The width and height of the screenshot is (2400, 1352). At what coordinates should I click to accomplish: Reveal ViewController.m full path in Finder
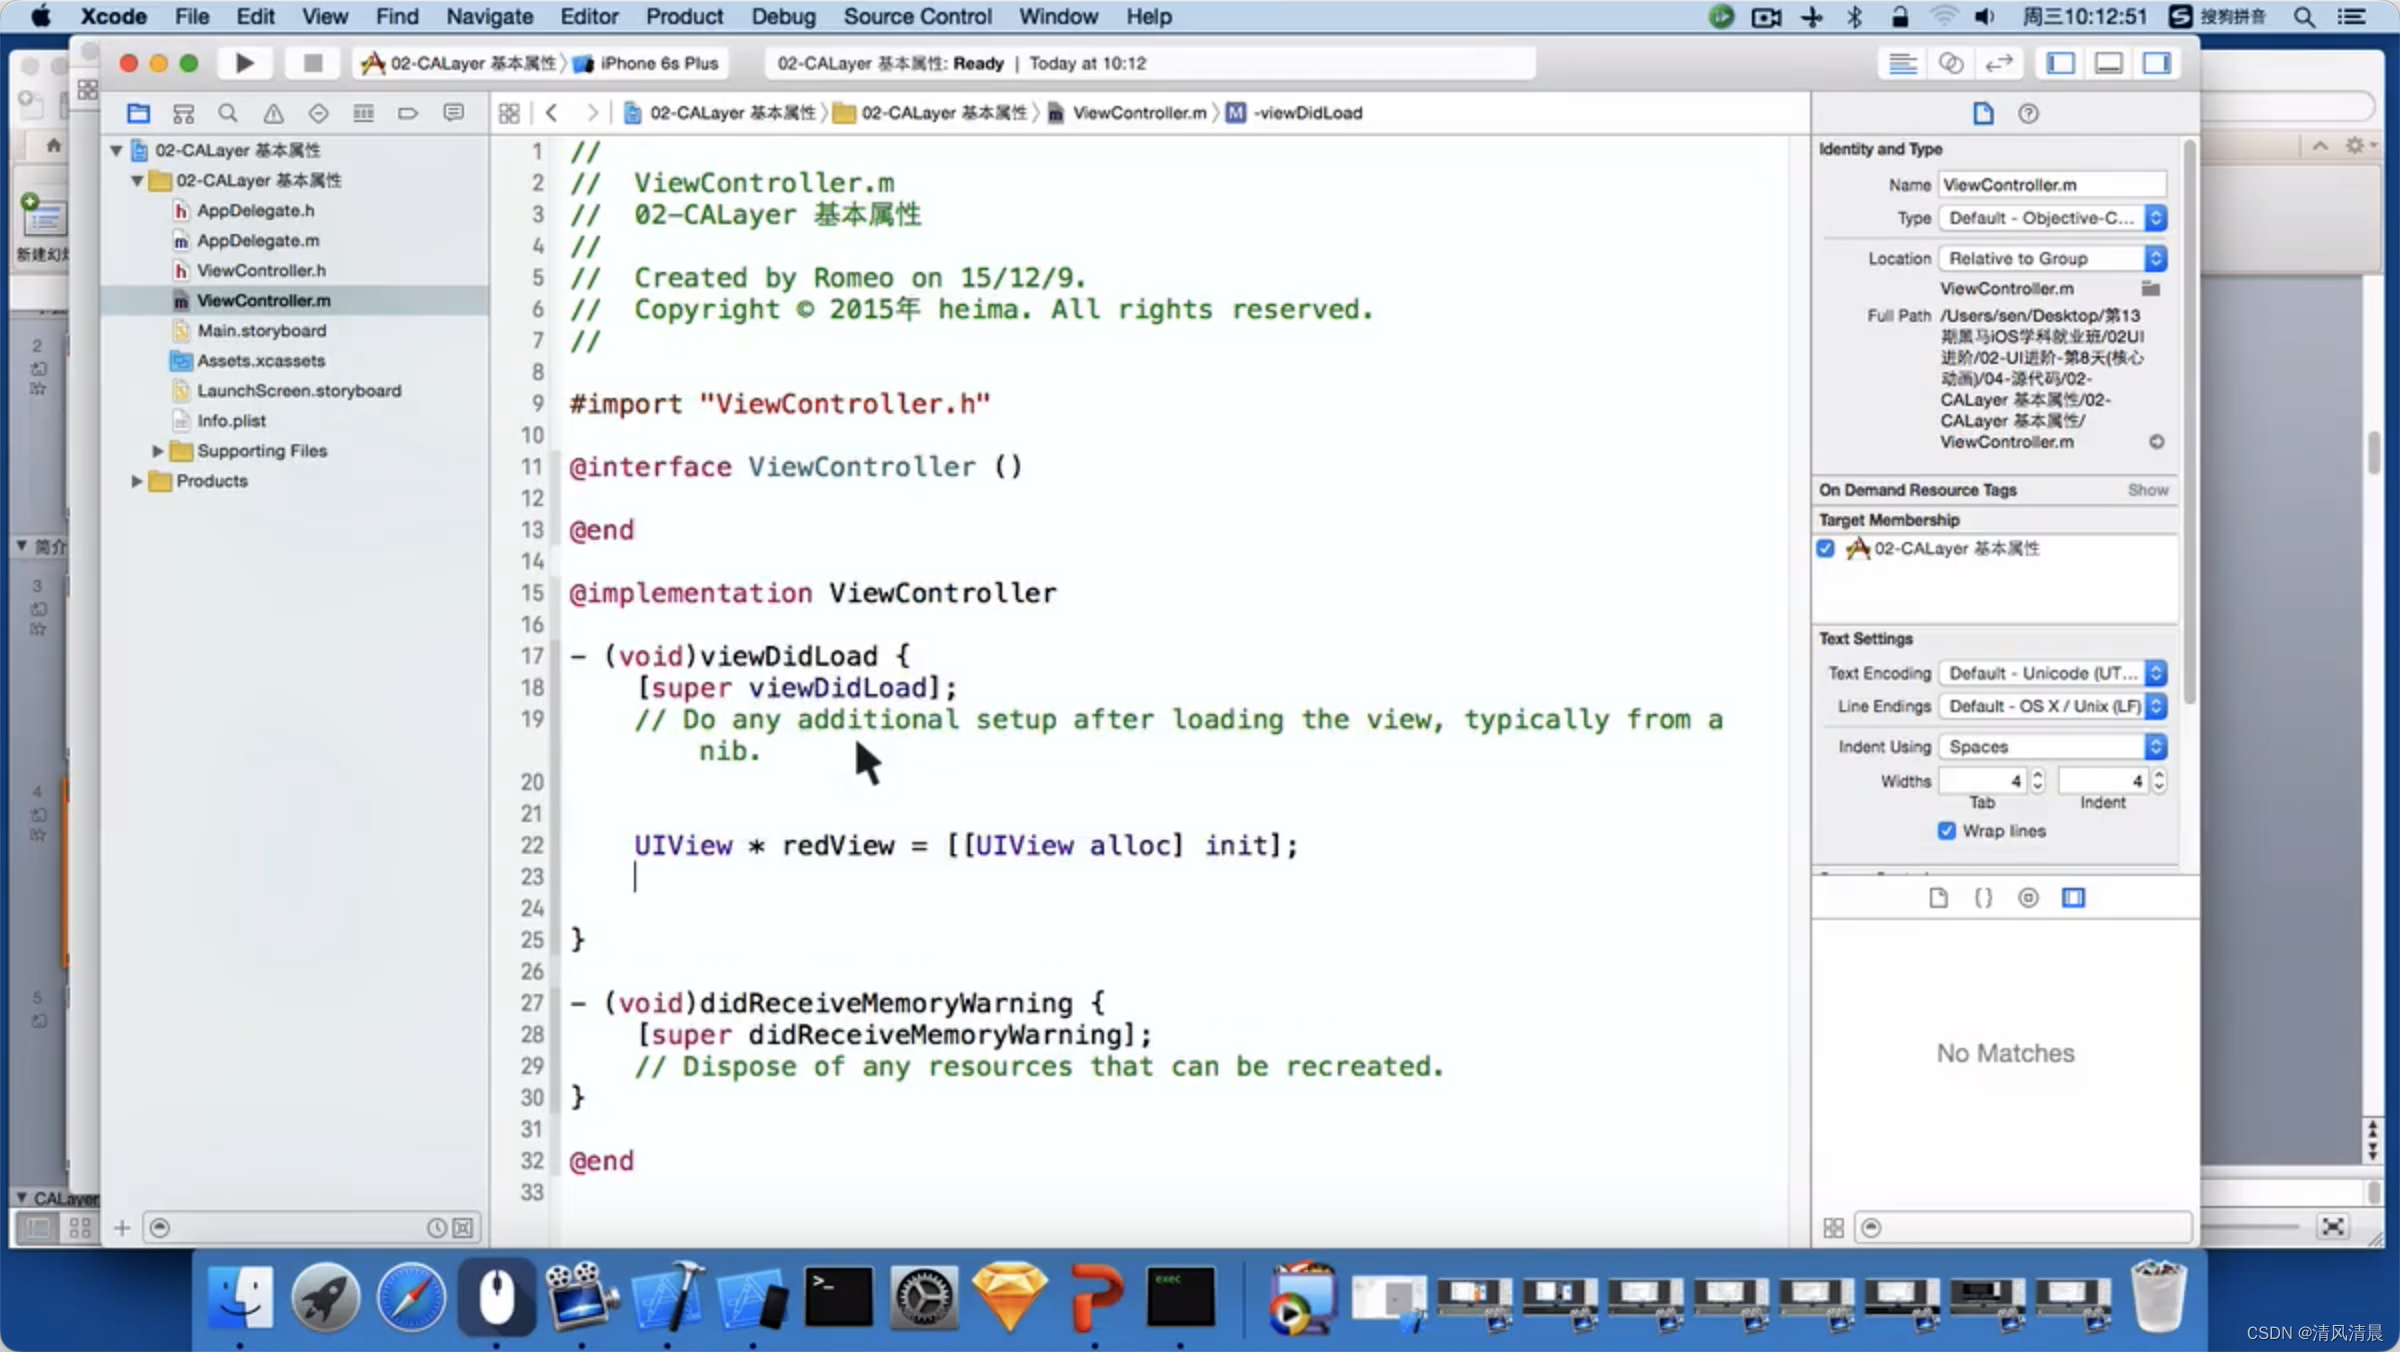pos(2157,441)
